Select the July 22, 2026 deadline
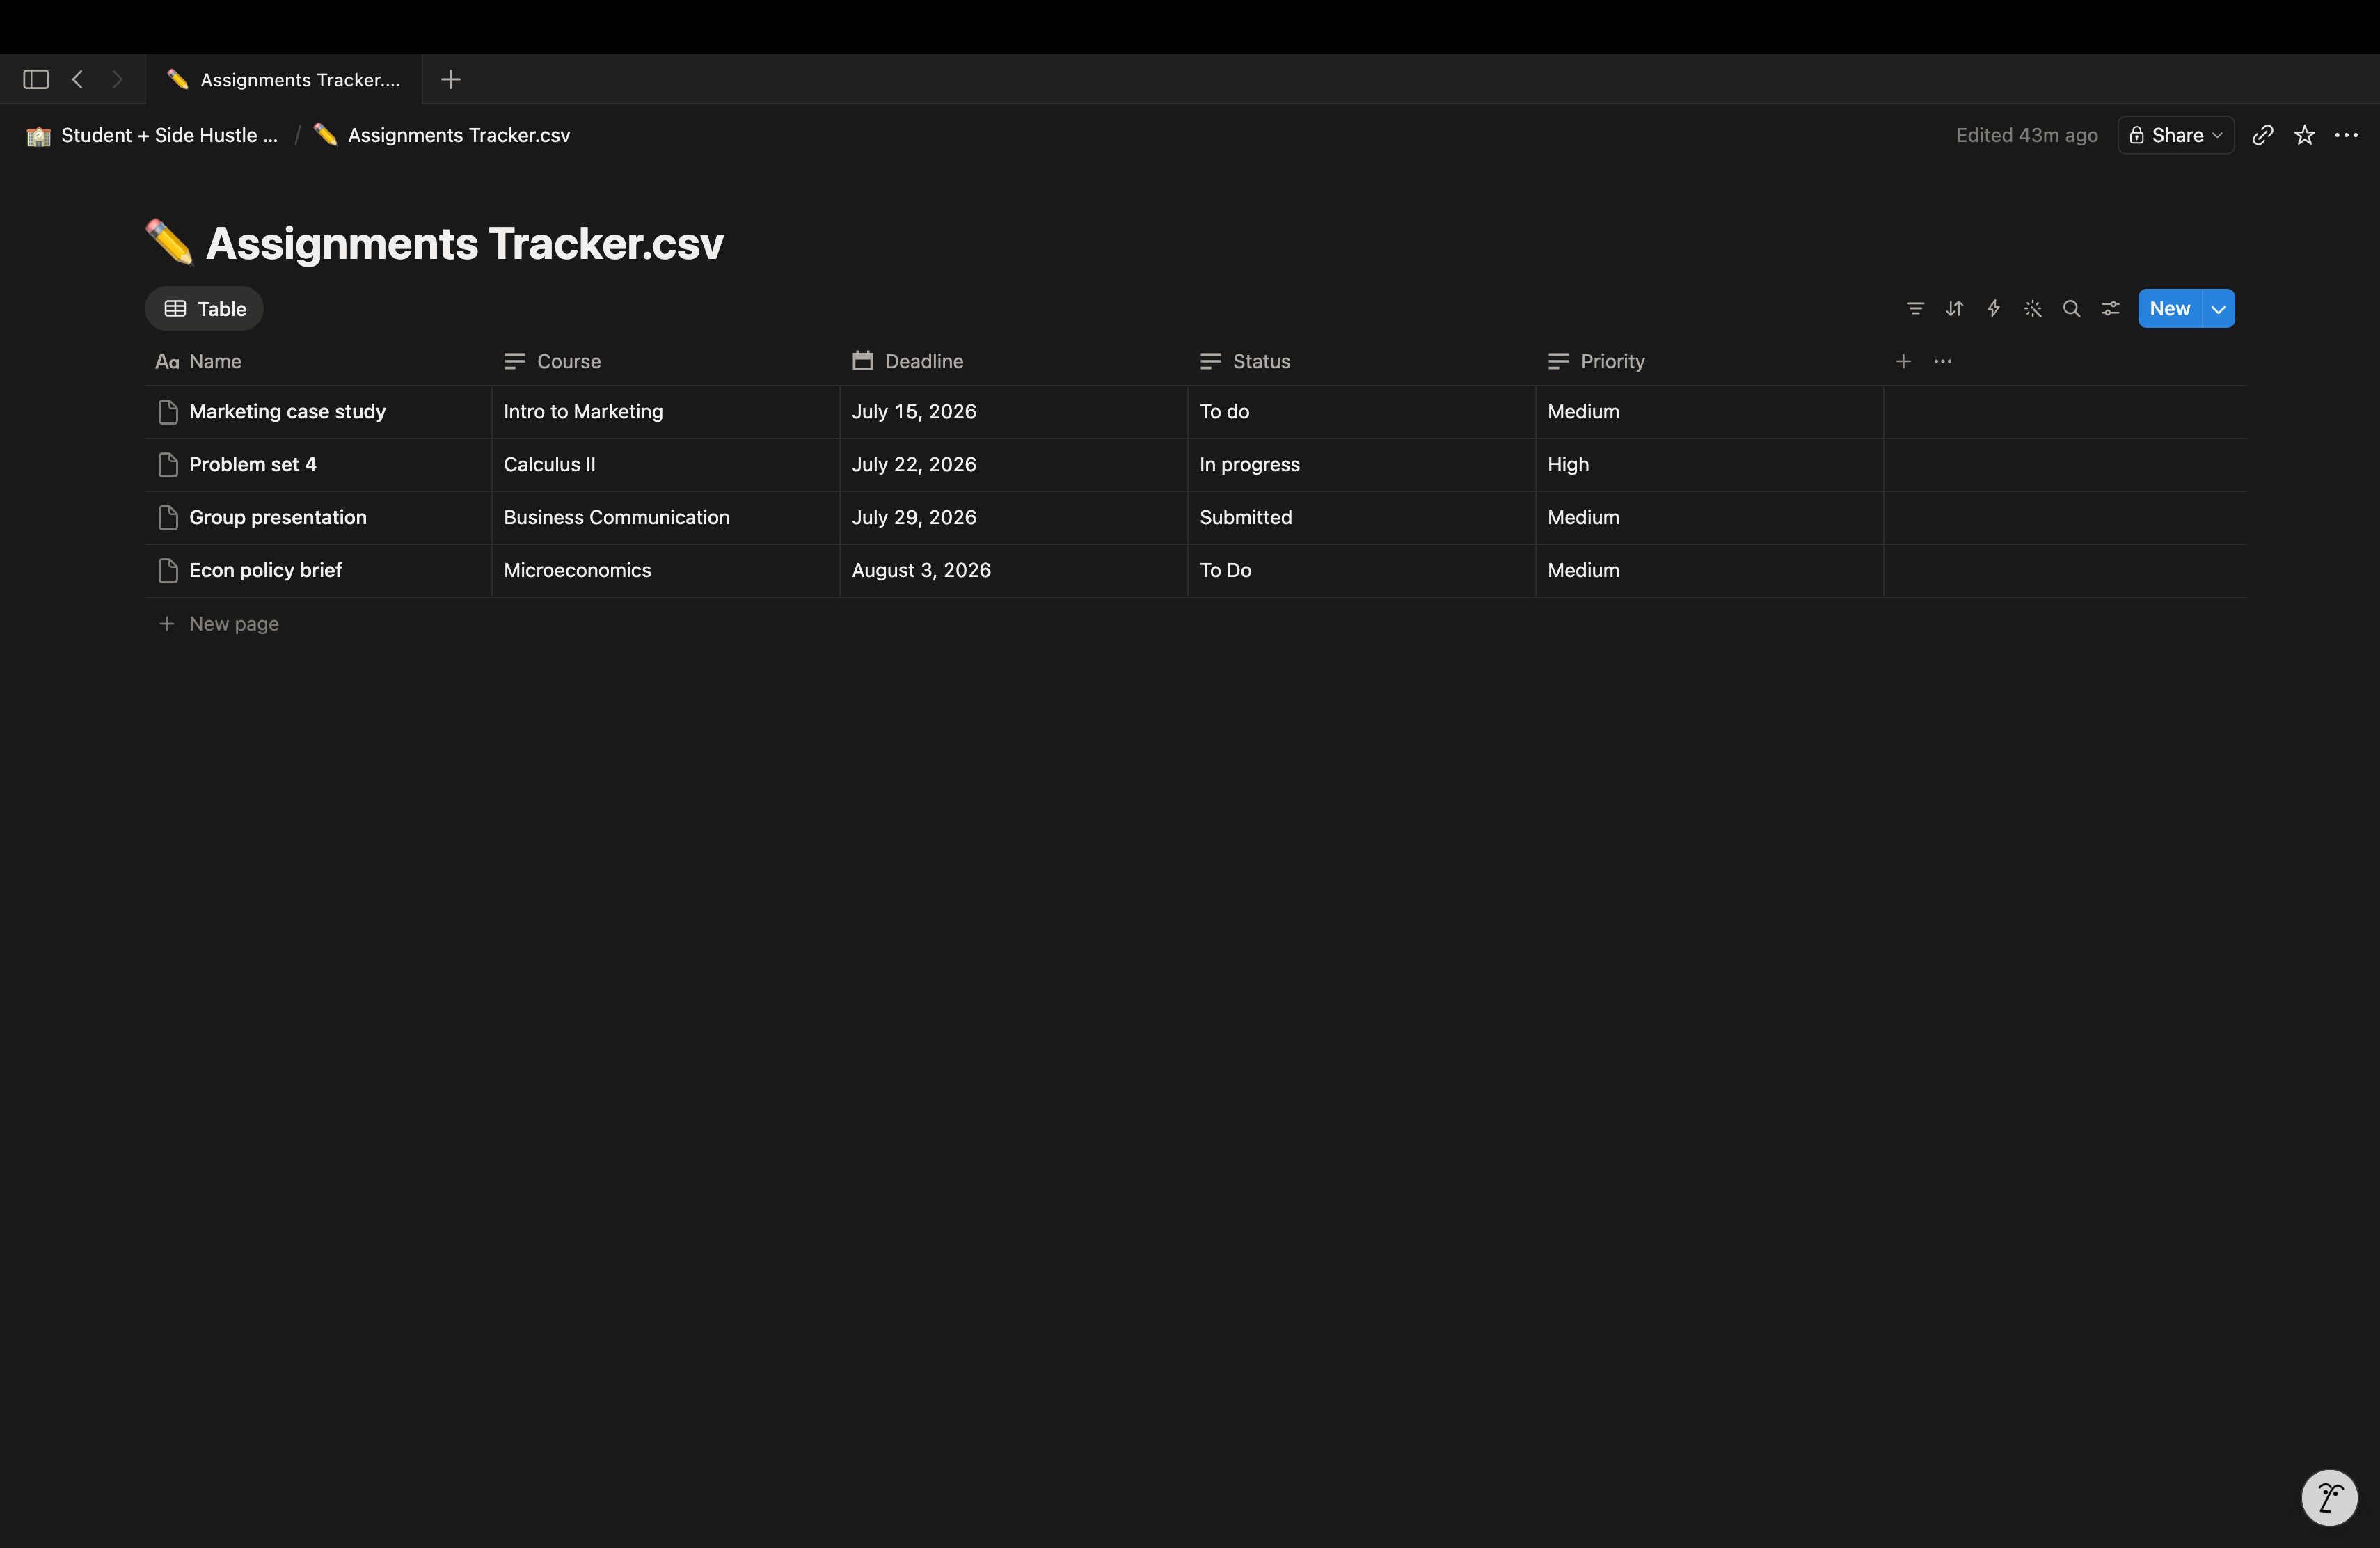This screenshot has height=1548, width=2380. coord(1013,465)
